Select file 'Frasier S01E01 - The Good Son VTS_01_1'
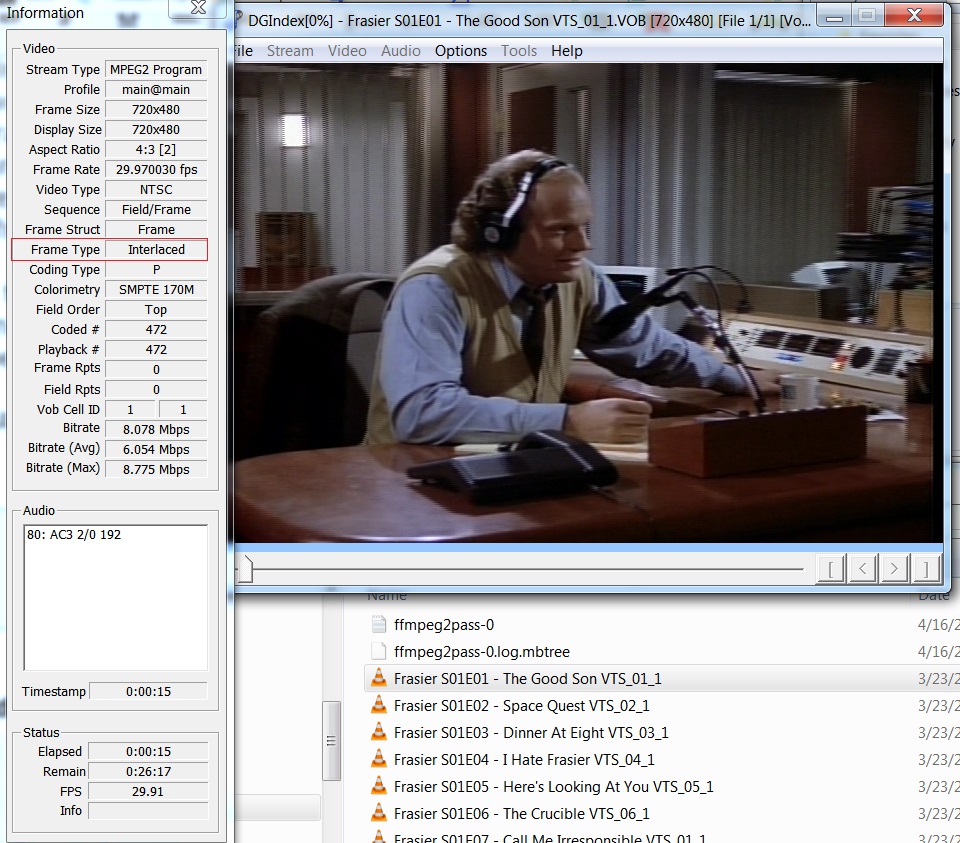The height and width of the screenshot is (843, 960). (528, 678)
